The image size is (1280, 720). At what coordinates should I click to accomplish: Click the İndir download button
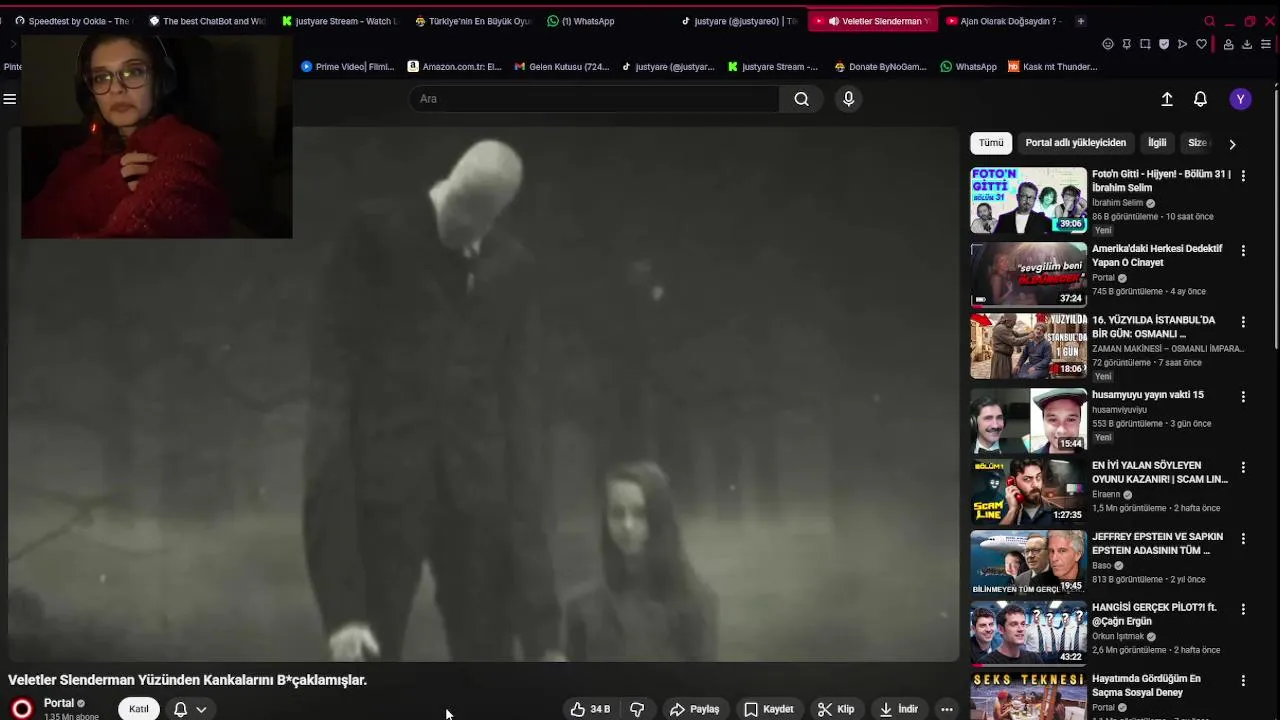click(899, 709)
